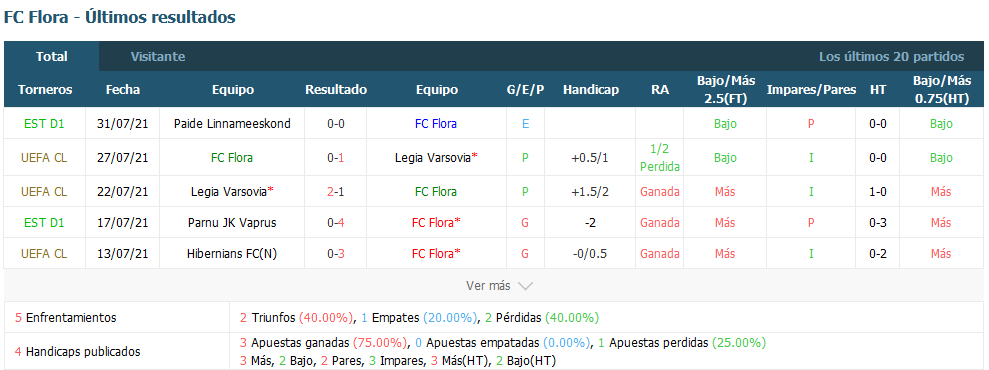This screenshot has width=989, height=370.
Task: Open Paide Linnameeskond team link
Action: tap(232, 124)
